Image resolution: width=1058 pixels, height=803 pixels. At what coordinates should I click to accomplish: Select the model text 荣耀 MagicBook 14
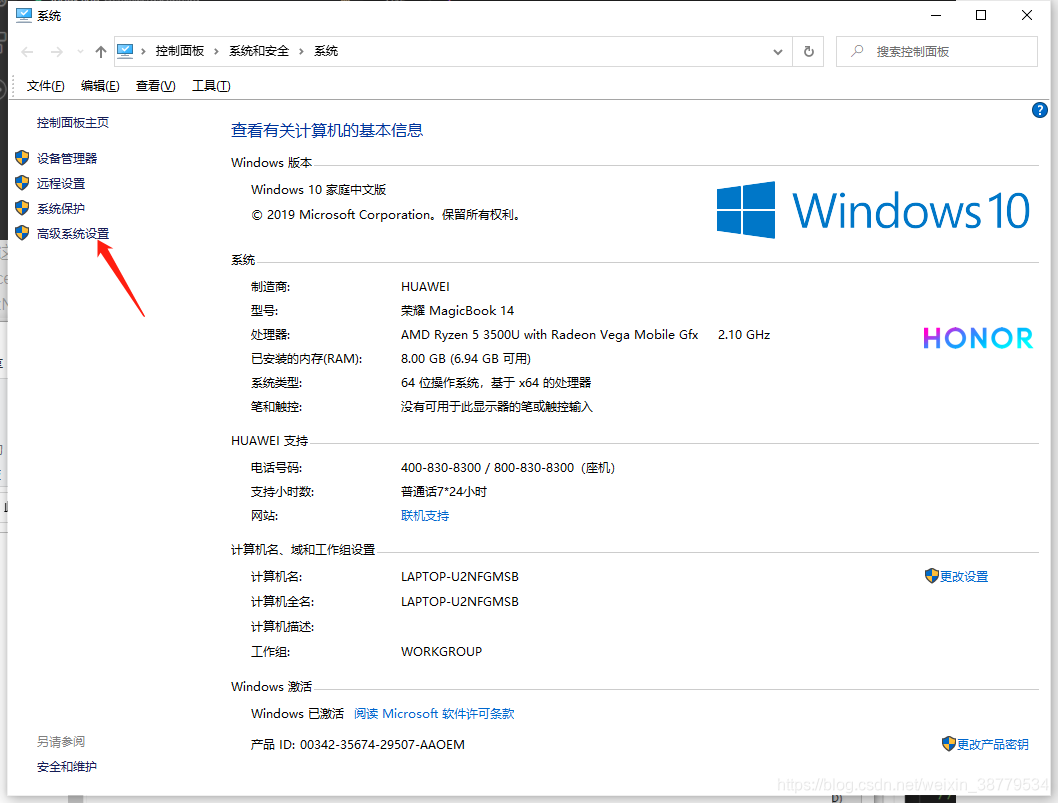click(457, 311)
